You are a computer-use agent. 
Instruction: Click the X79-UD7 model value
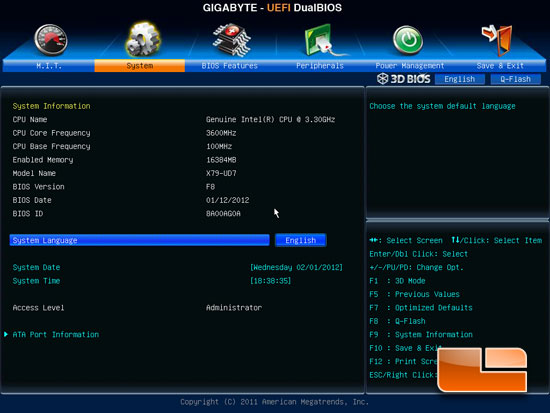click(221, 173)
